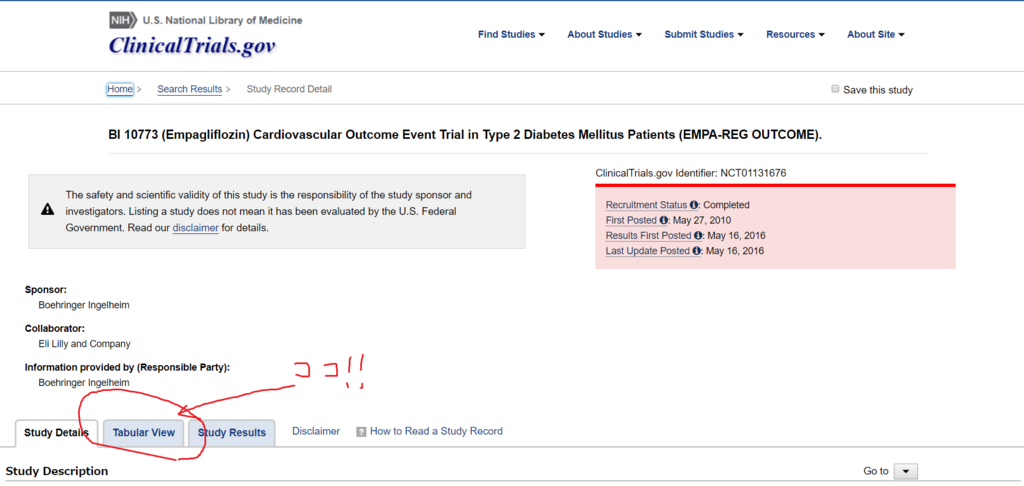
Task: Click collaborator Eli Lilly and Company
Action: coord(84,344)
